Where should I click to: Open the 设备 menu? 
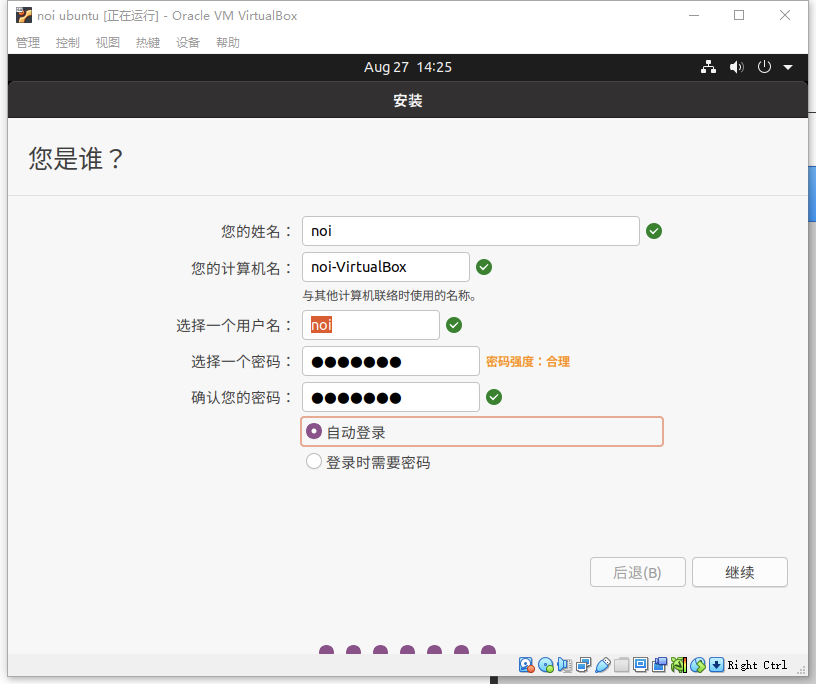point(188,43)
